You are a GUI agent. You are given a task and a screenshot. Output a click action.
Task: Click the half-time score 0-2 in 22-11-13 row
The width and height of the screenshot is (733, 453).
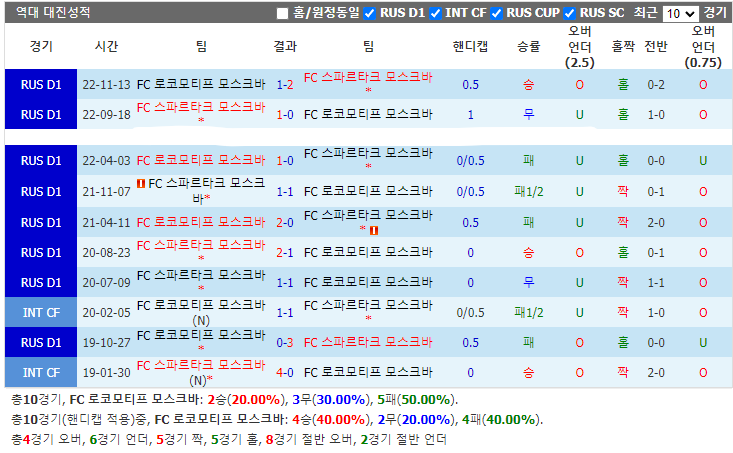(x=656, y=85)
